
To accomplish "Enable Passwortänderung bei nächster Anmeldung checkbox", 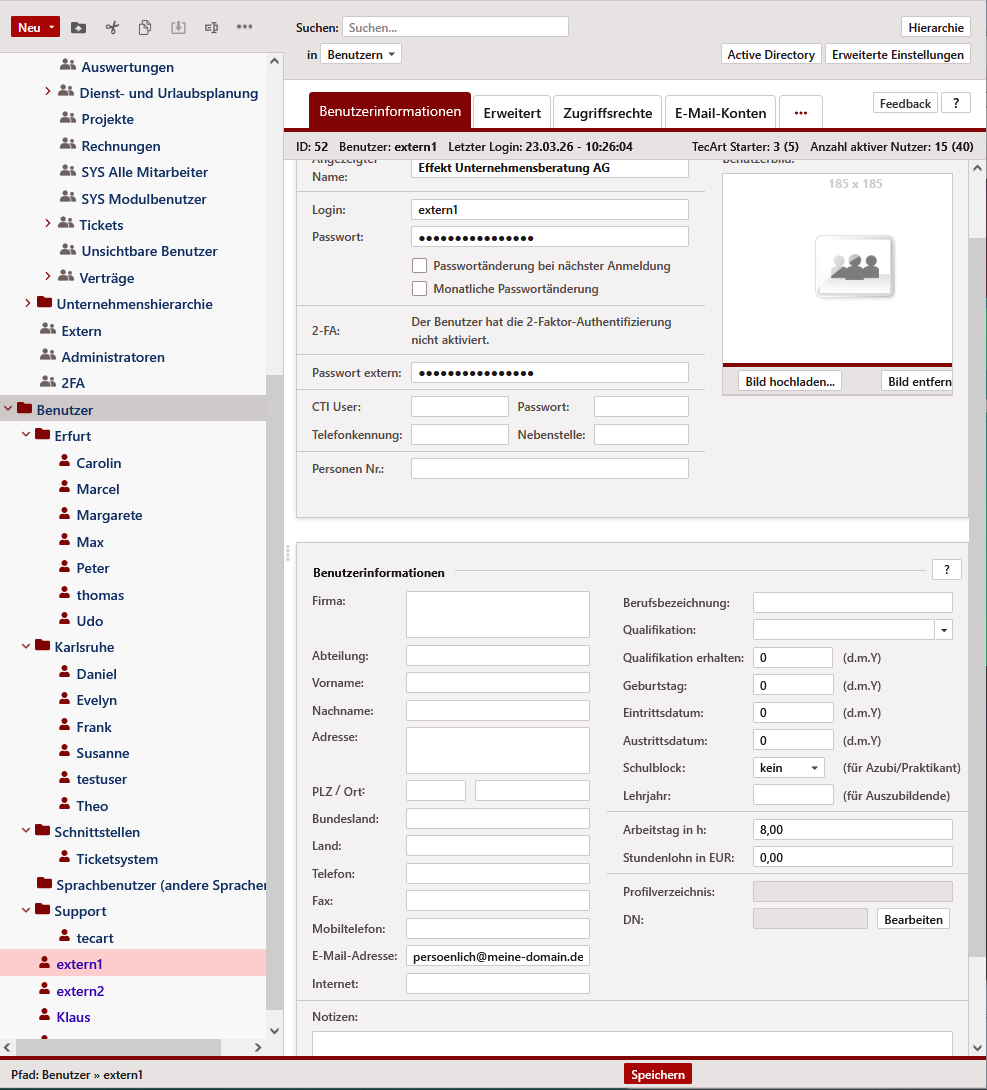I will pyautogui.click(x=420, y=266).
